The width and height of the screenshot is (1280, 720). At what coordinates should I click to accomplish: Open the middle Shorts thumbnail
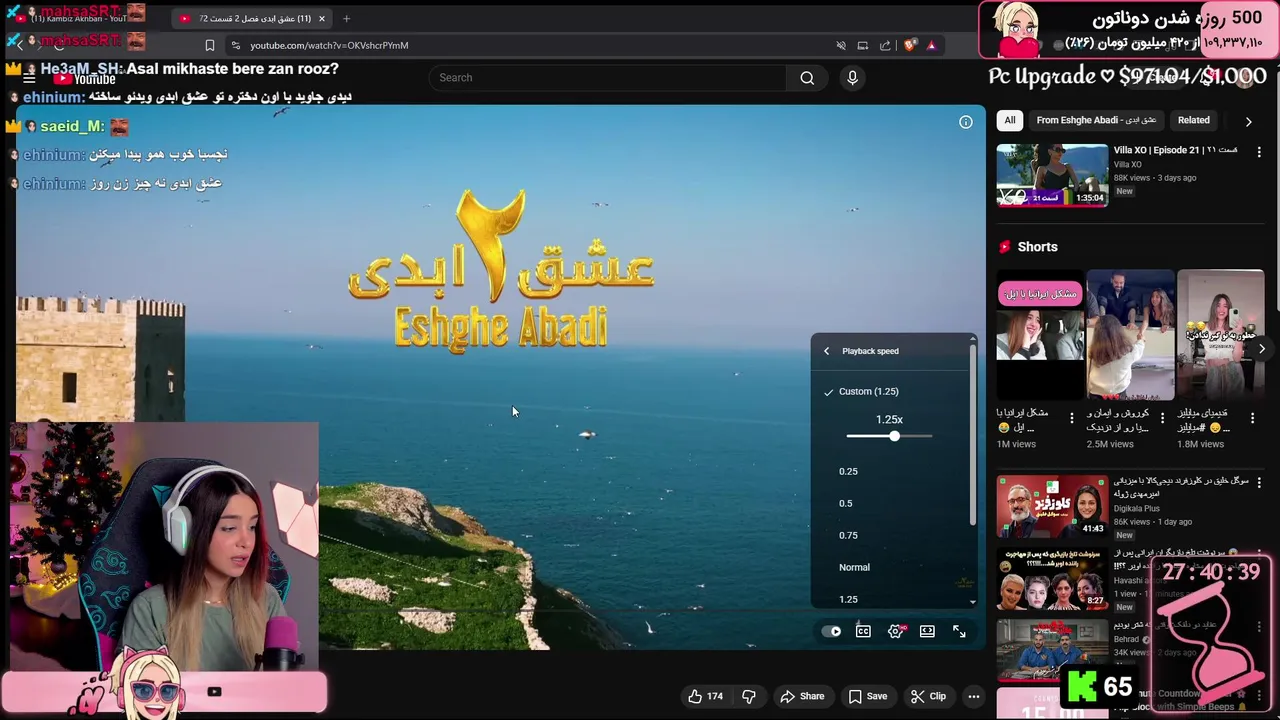tap(1130, 335)
